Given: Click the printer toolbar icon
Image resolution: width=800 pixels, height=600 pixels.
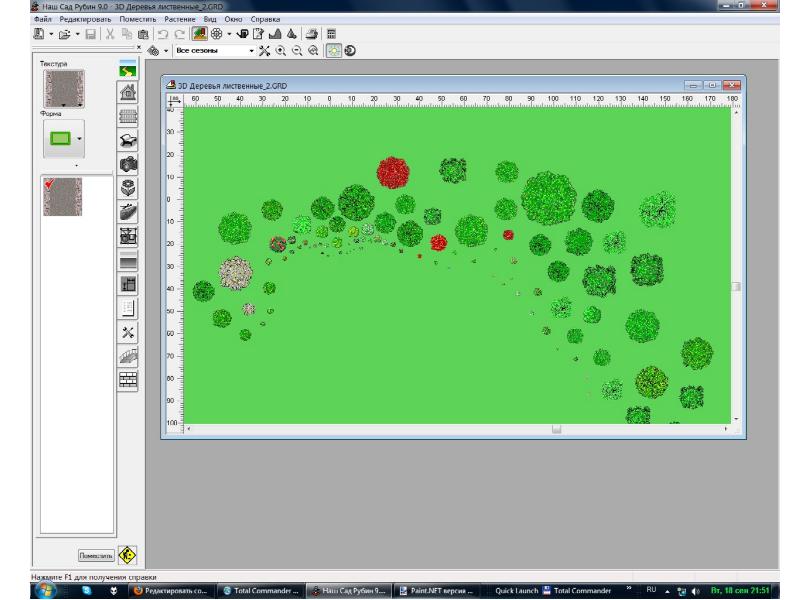Looking at the screenshot, I should [311, 34].
